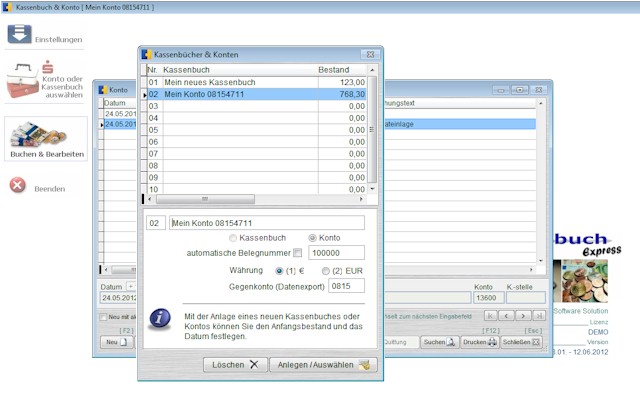Enable automatische Belegnummer checkbox
Viewport: 640px width, 400px height.
point(297,254)
